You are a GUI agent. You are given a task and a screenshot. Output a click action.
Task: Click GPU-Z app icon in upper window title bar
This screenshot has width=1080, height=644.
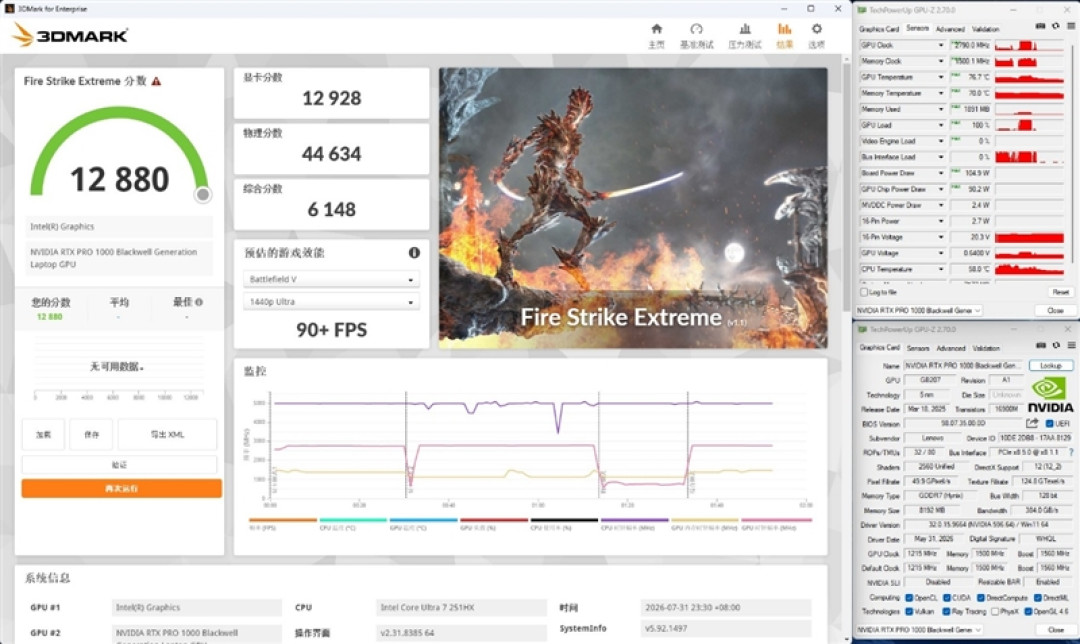tap(862, 10)
